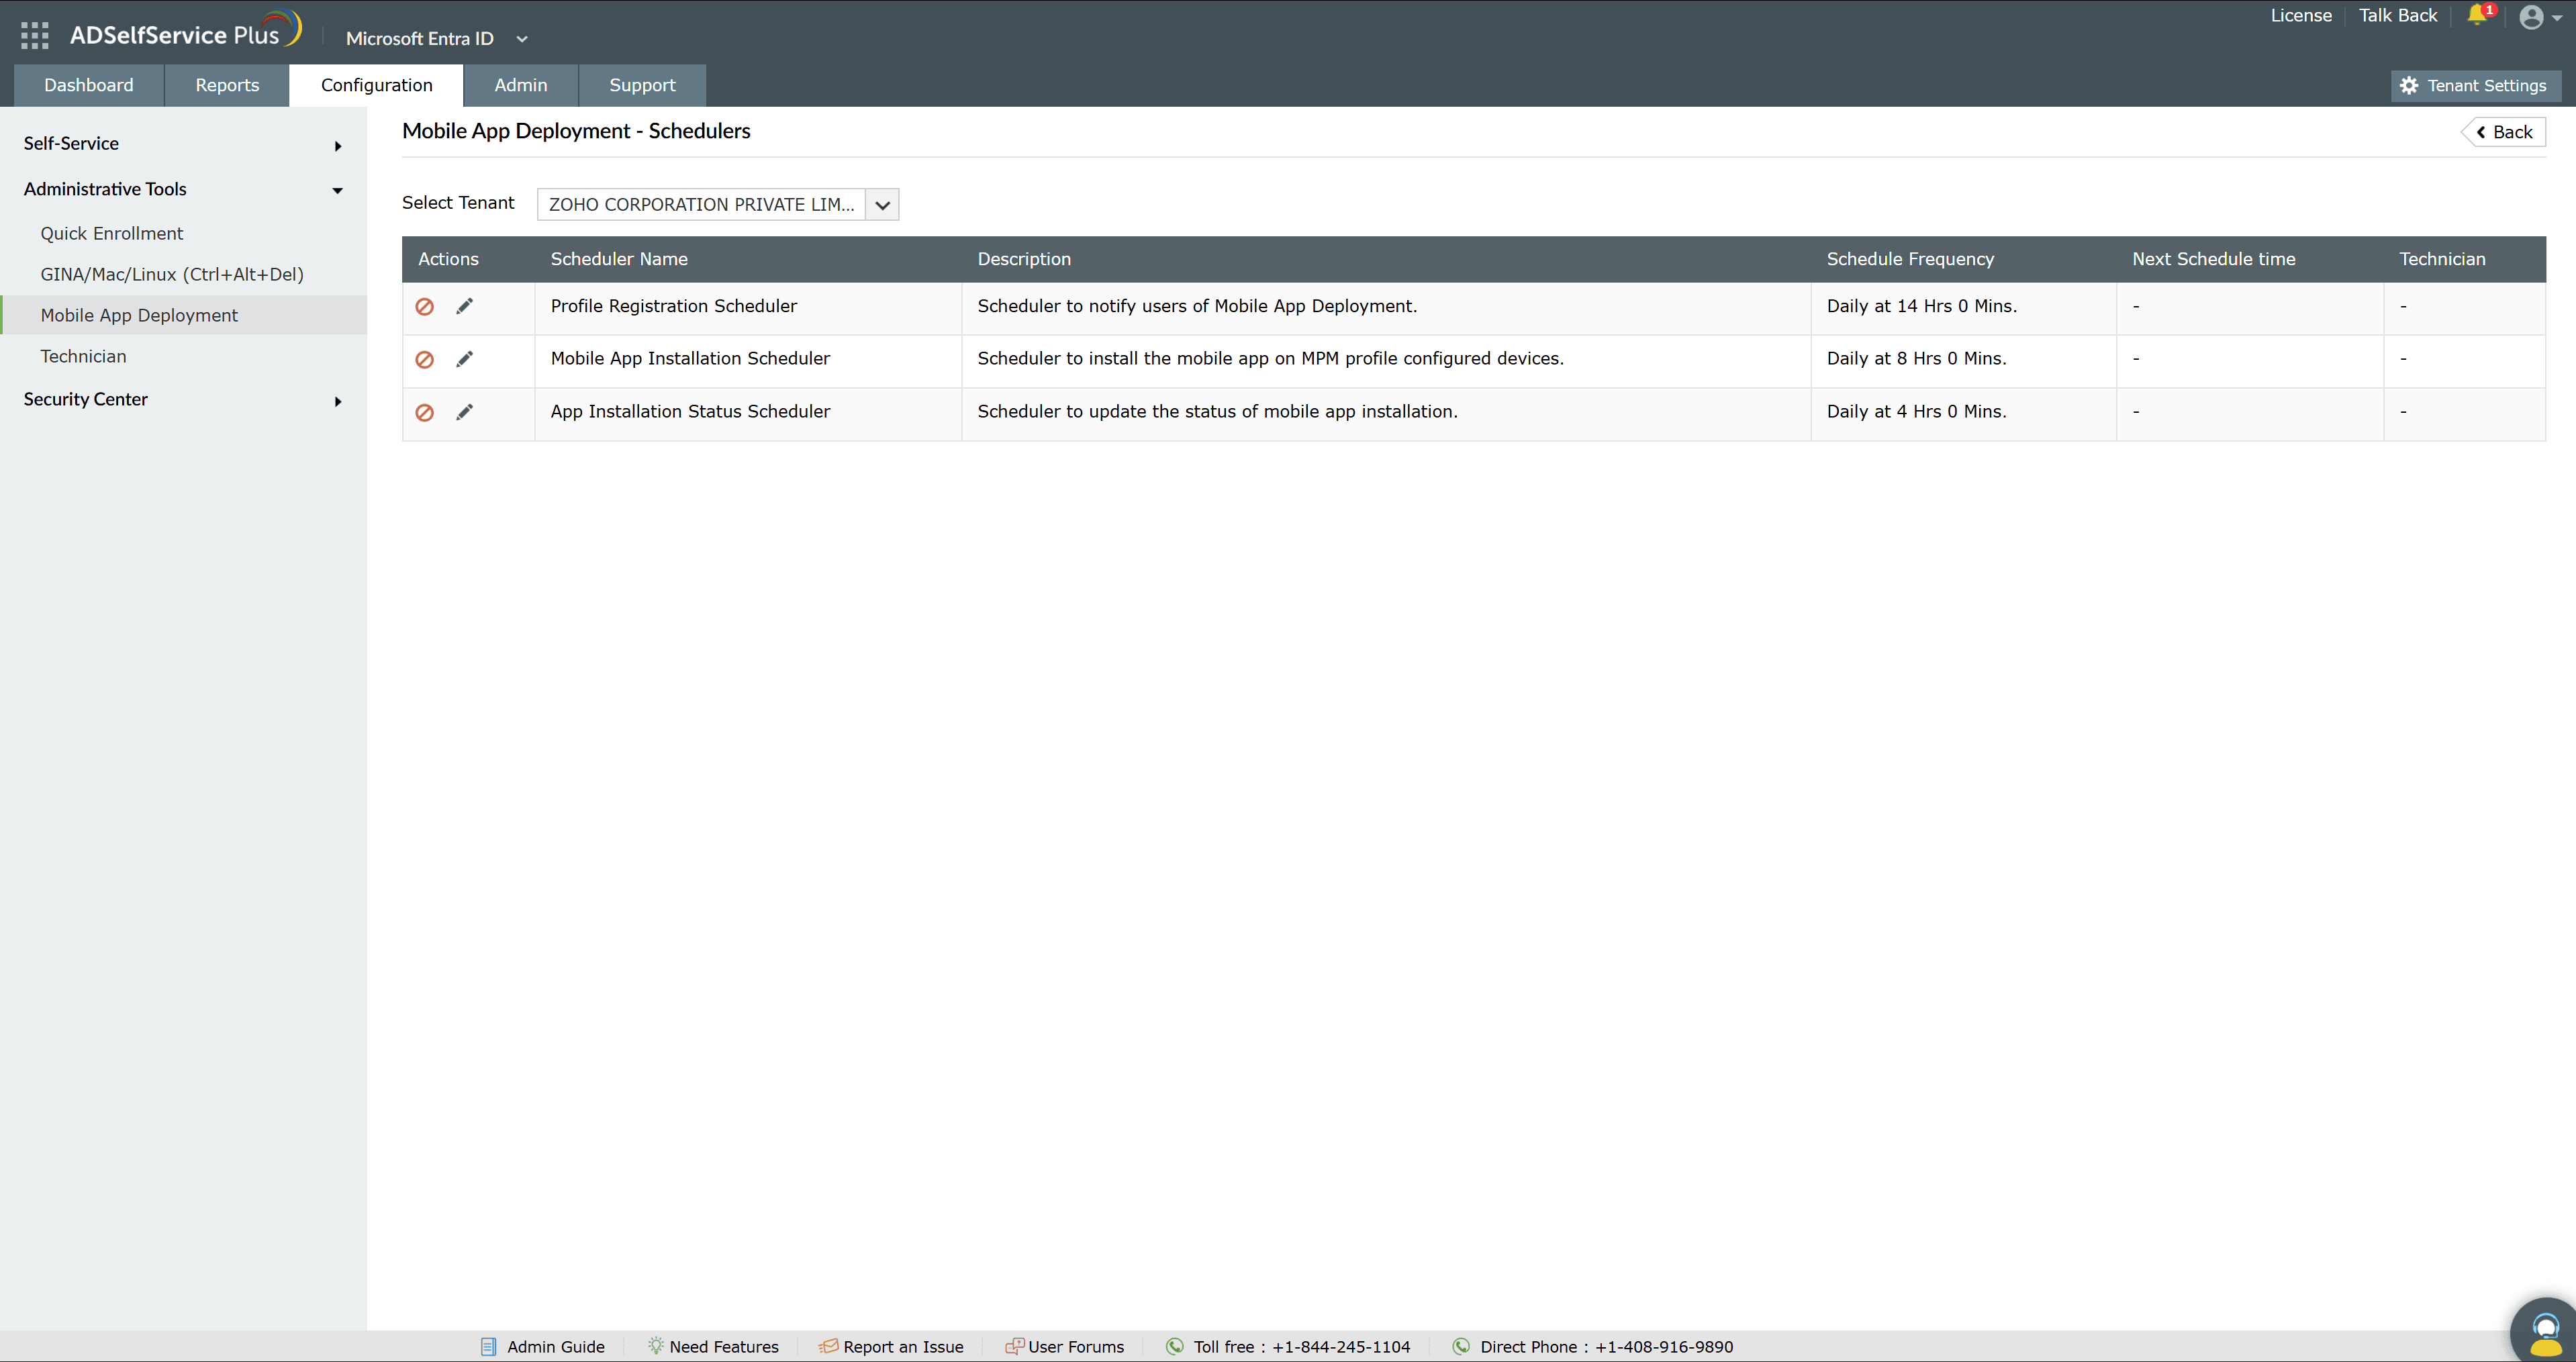Click the 'Scheduler to update the status' description
This screenshot has height=1362, width=2576.
[1217, 411]
